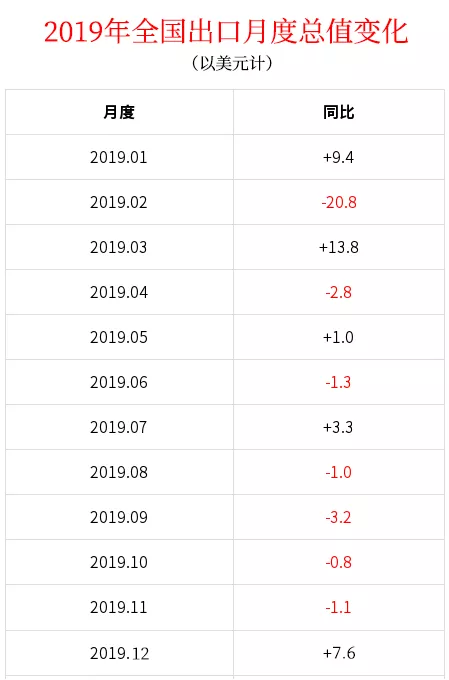This screenshot has height=680, width=449.
Task: Select the +3.3 value cell
Action: pyautogui.click(x=338, y=427)
